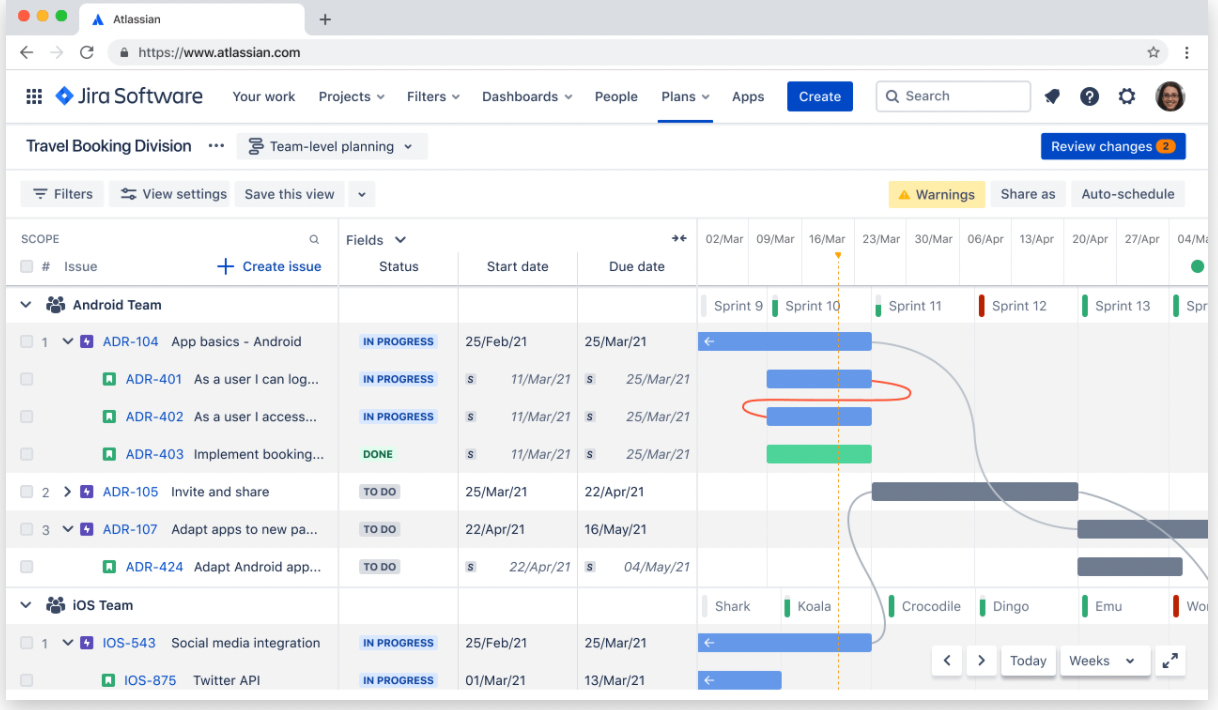The height and width of the screenshot is (710, 1218).
Task: Open the Fields dropdown
Action: pos(376,239)
